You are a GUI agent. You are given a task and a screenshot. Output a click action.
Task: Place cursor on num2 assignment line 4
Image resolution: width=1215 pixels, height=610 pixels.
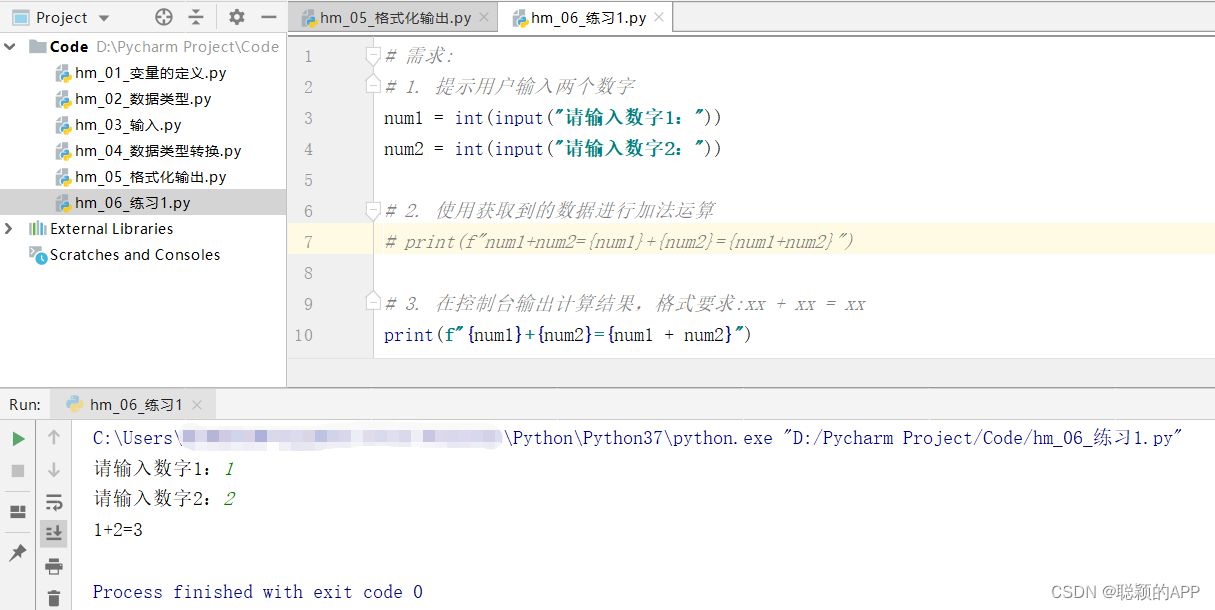coord(552,149)
